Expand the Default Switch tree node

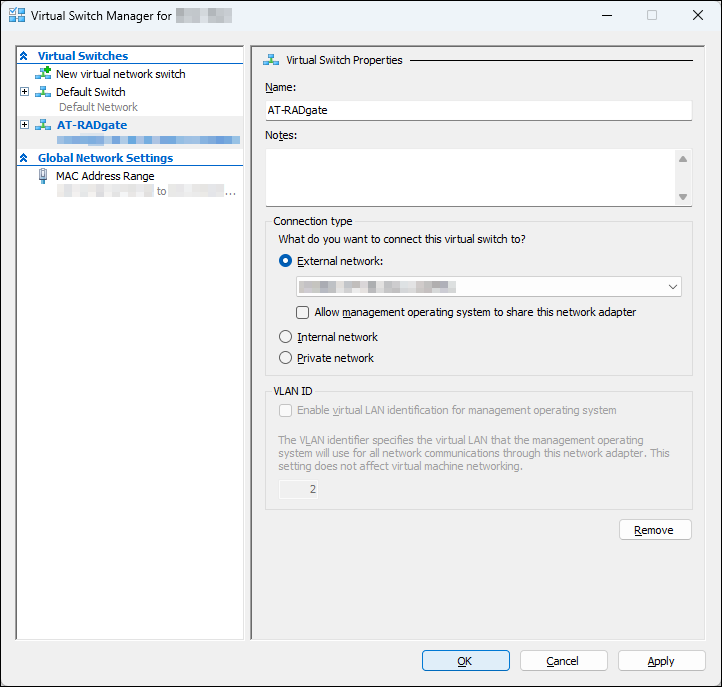click(x=24, y=92)
